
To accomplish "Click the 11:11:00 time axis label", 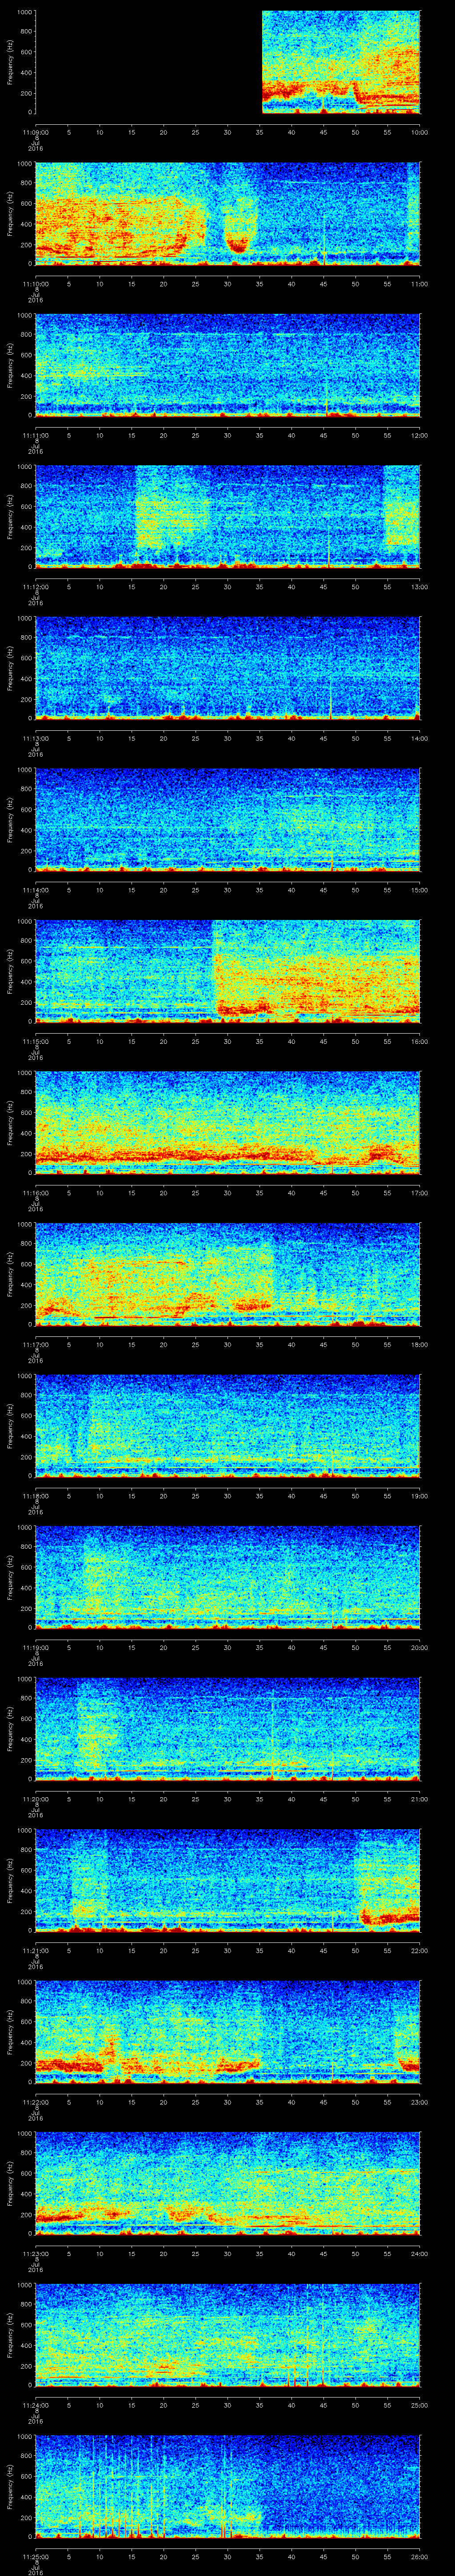I will click(35, 435).
